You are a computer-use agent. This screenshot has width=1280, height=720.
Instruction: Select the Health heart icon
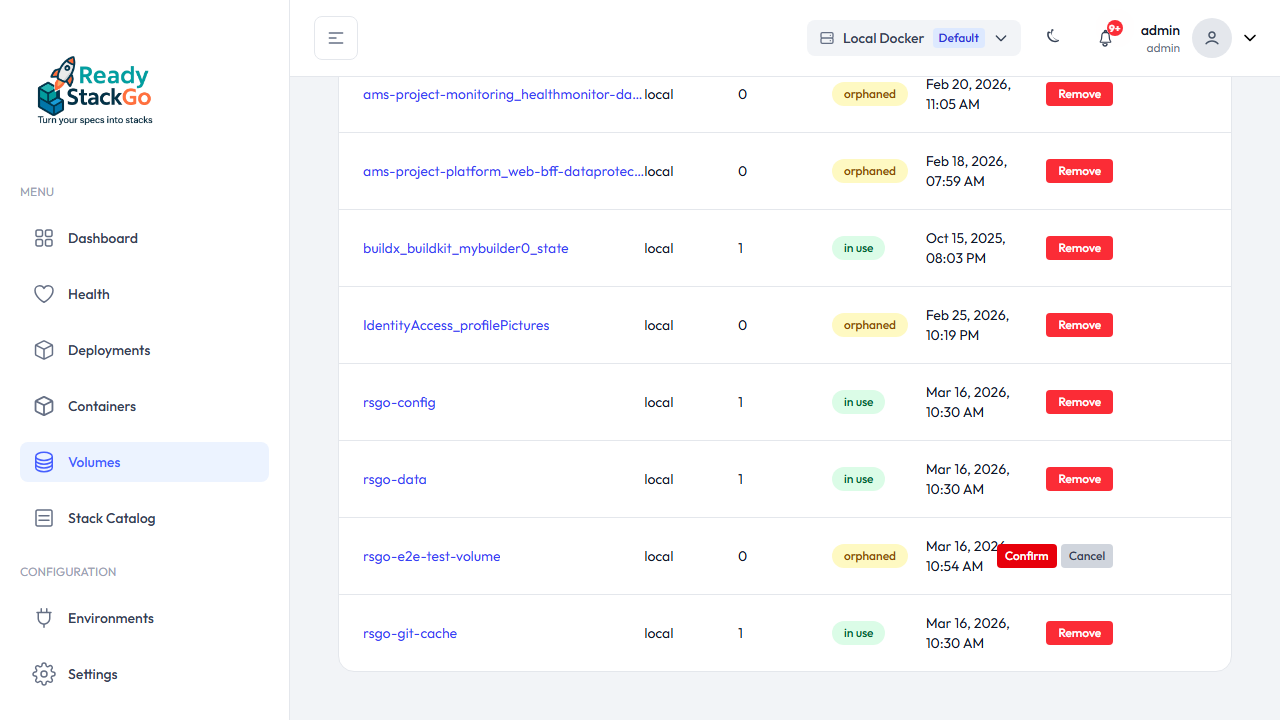(x=44, y=294)
